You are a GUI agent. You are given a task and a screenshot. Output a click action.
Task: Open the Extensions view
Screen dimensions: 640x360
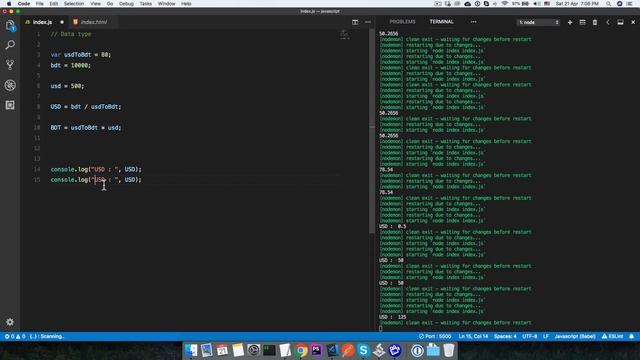(x=10, y=105)
